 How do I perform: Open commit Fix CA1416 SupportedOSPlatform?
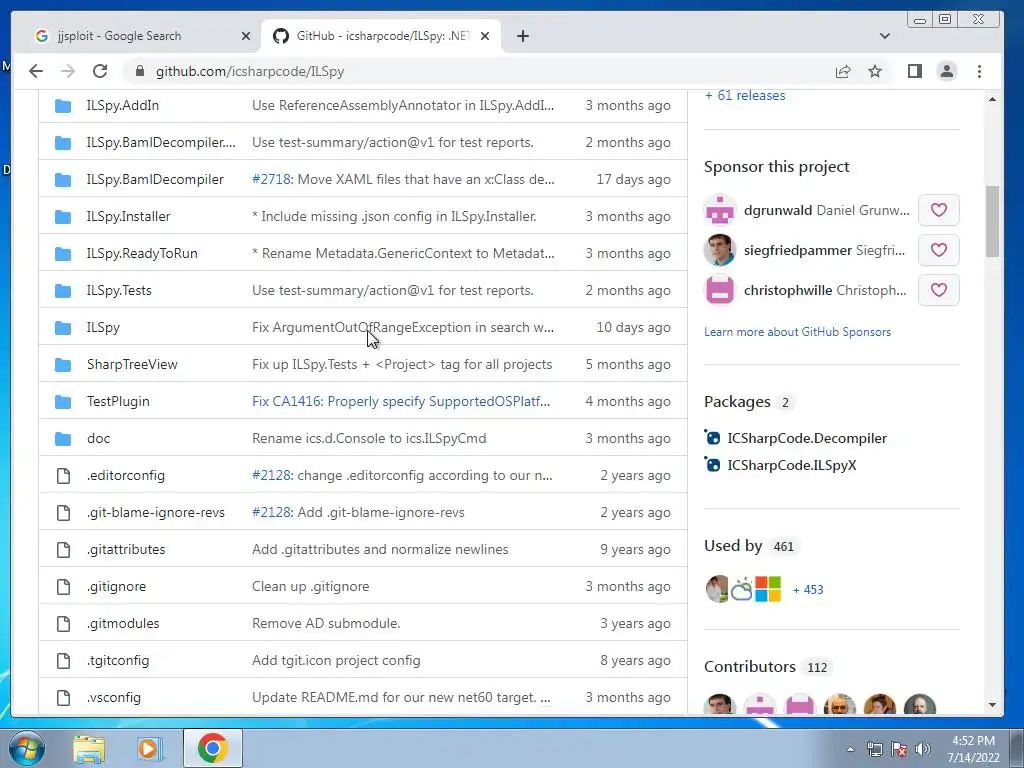401,401
